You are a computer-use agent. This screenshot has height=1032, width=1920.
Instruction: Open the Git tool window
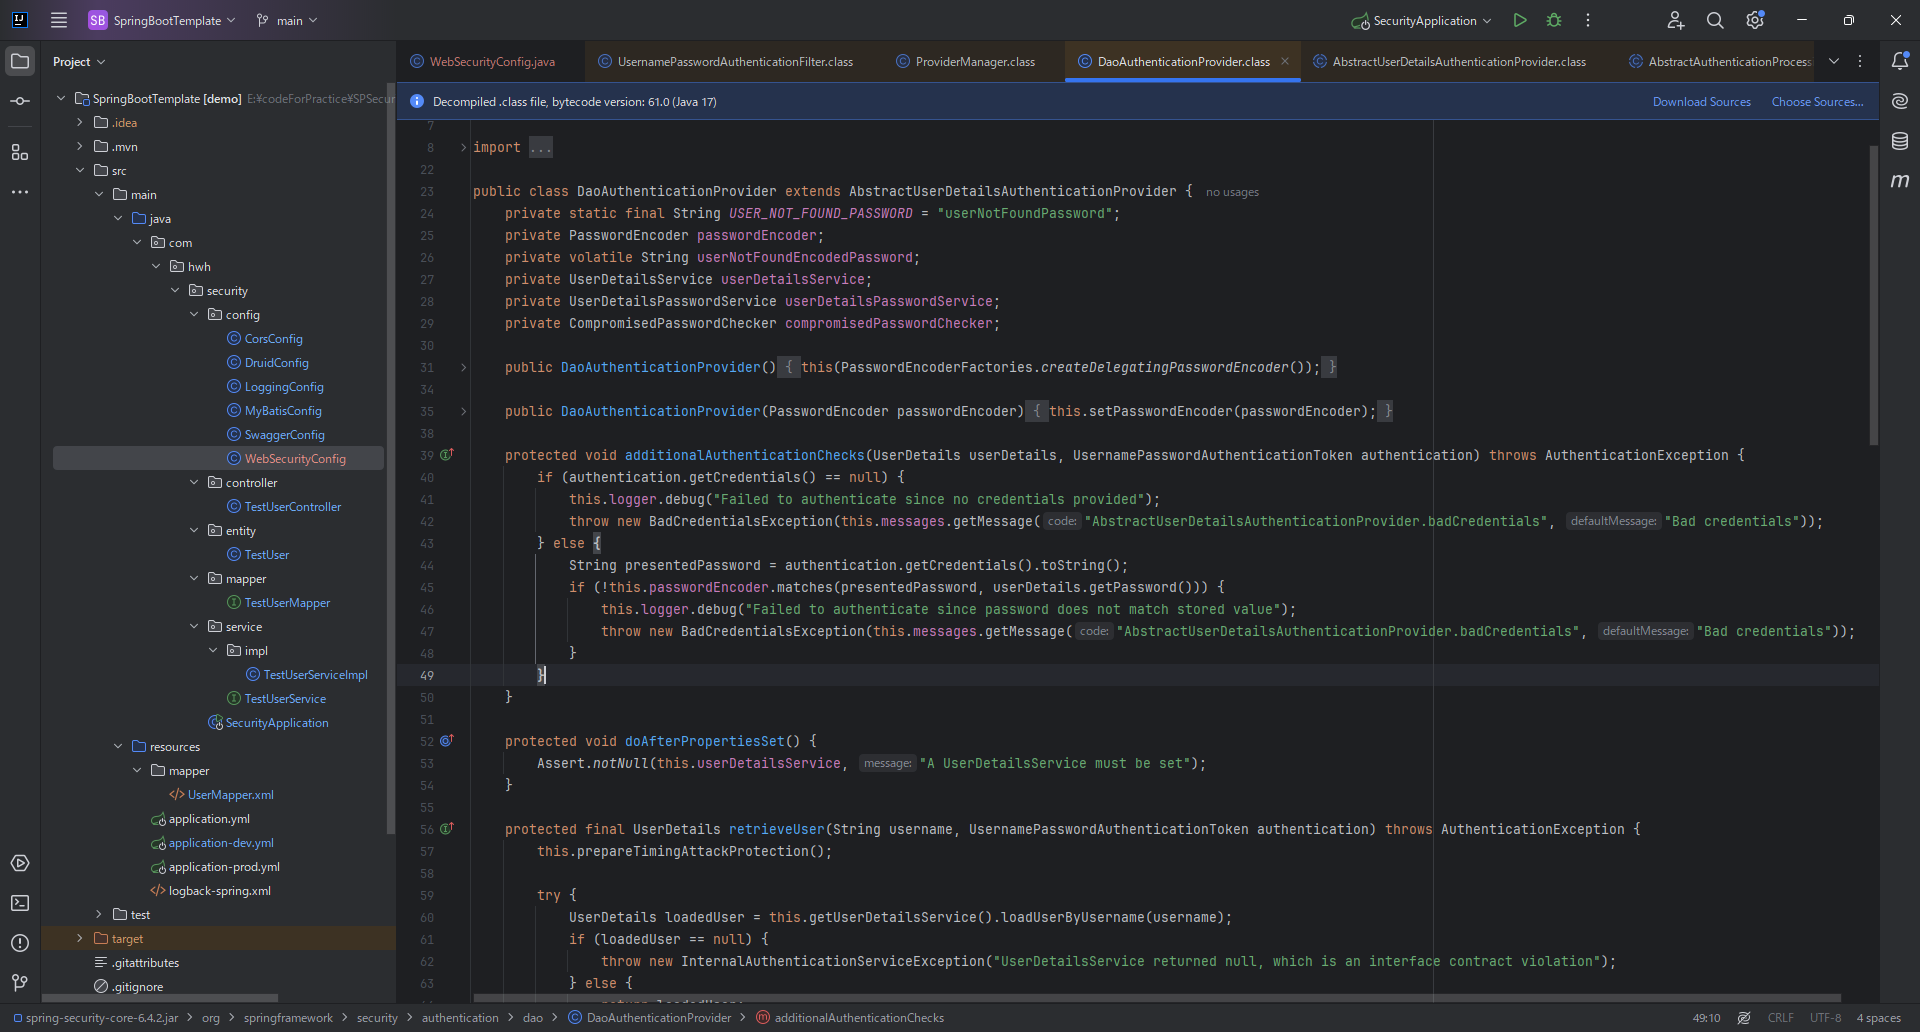[x=20, y=983]
